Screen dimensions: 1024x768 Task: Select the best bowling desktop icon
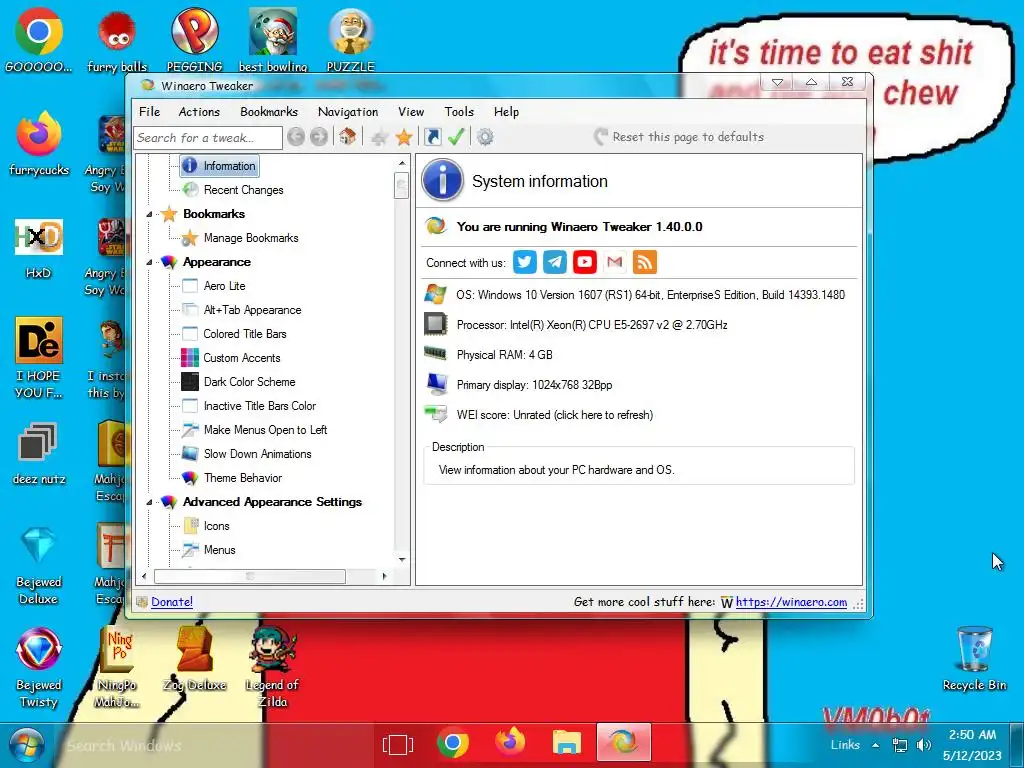point(273,40)
